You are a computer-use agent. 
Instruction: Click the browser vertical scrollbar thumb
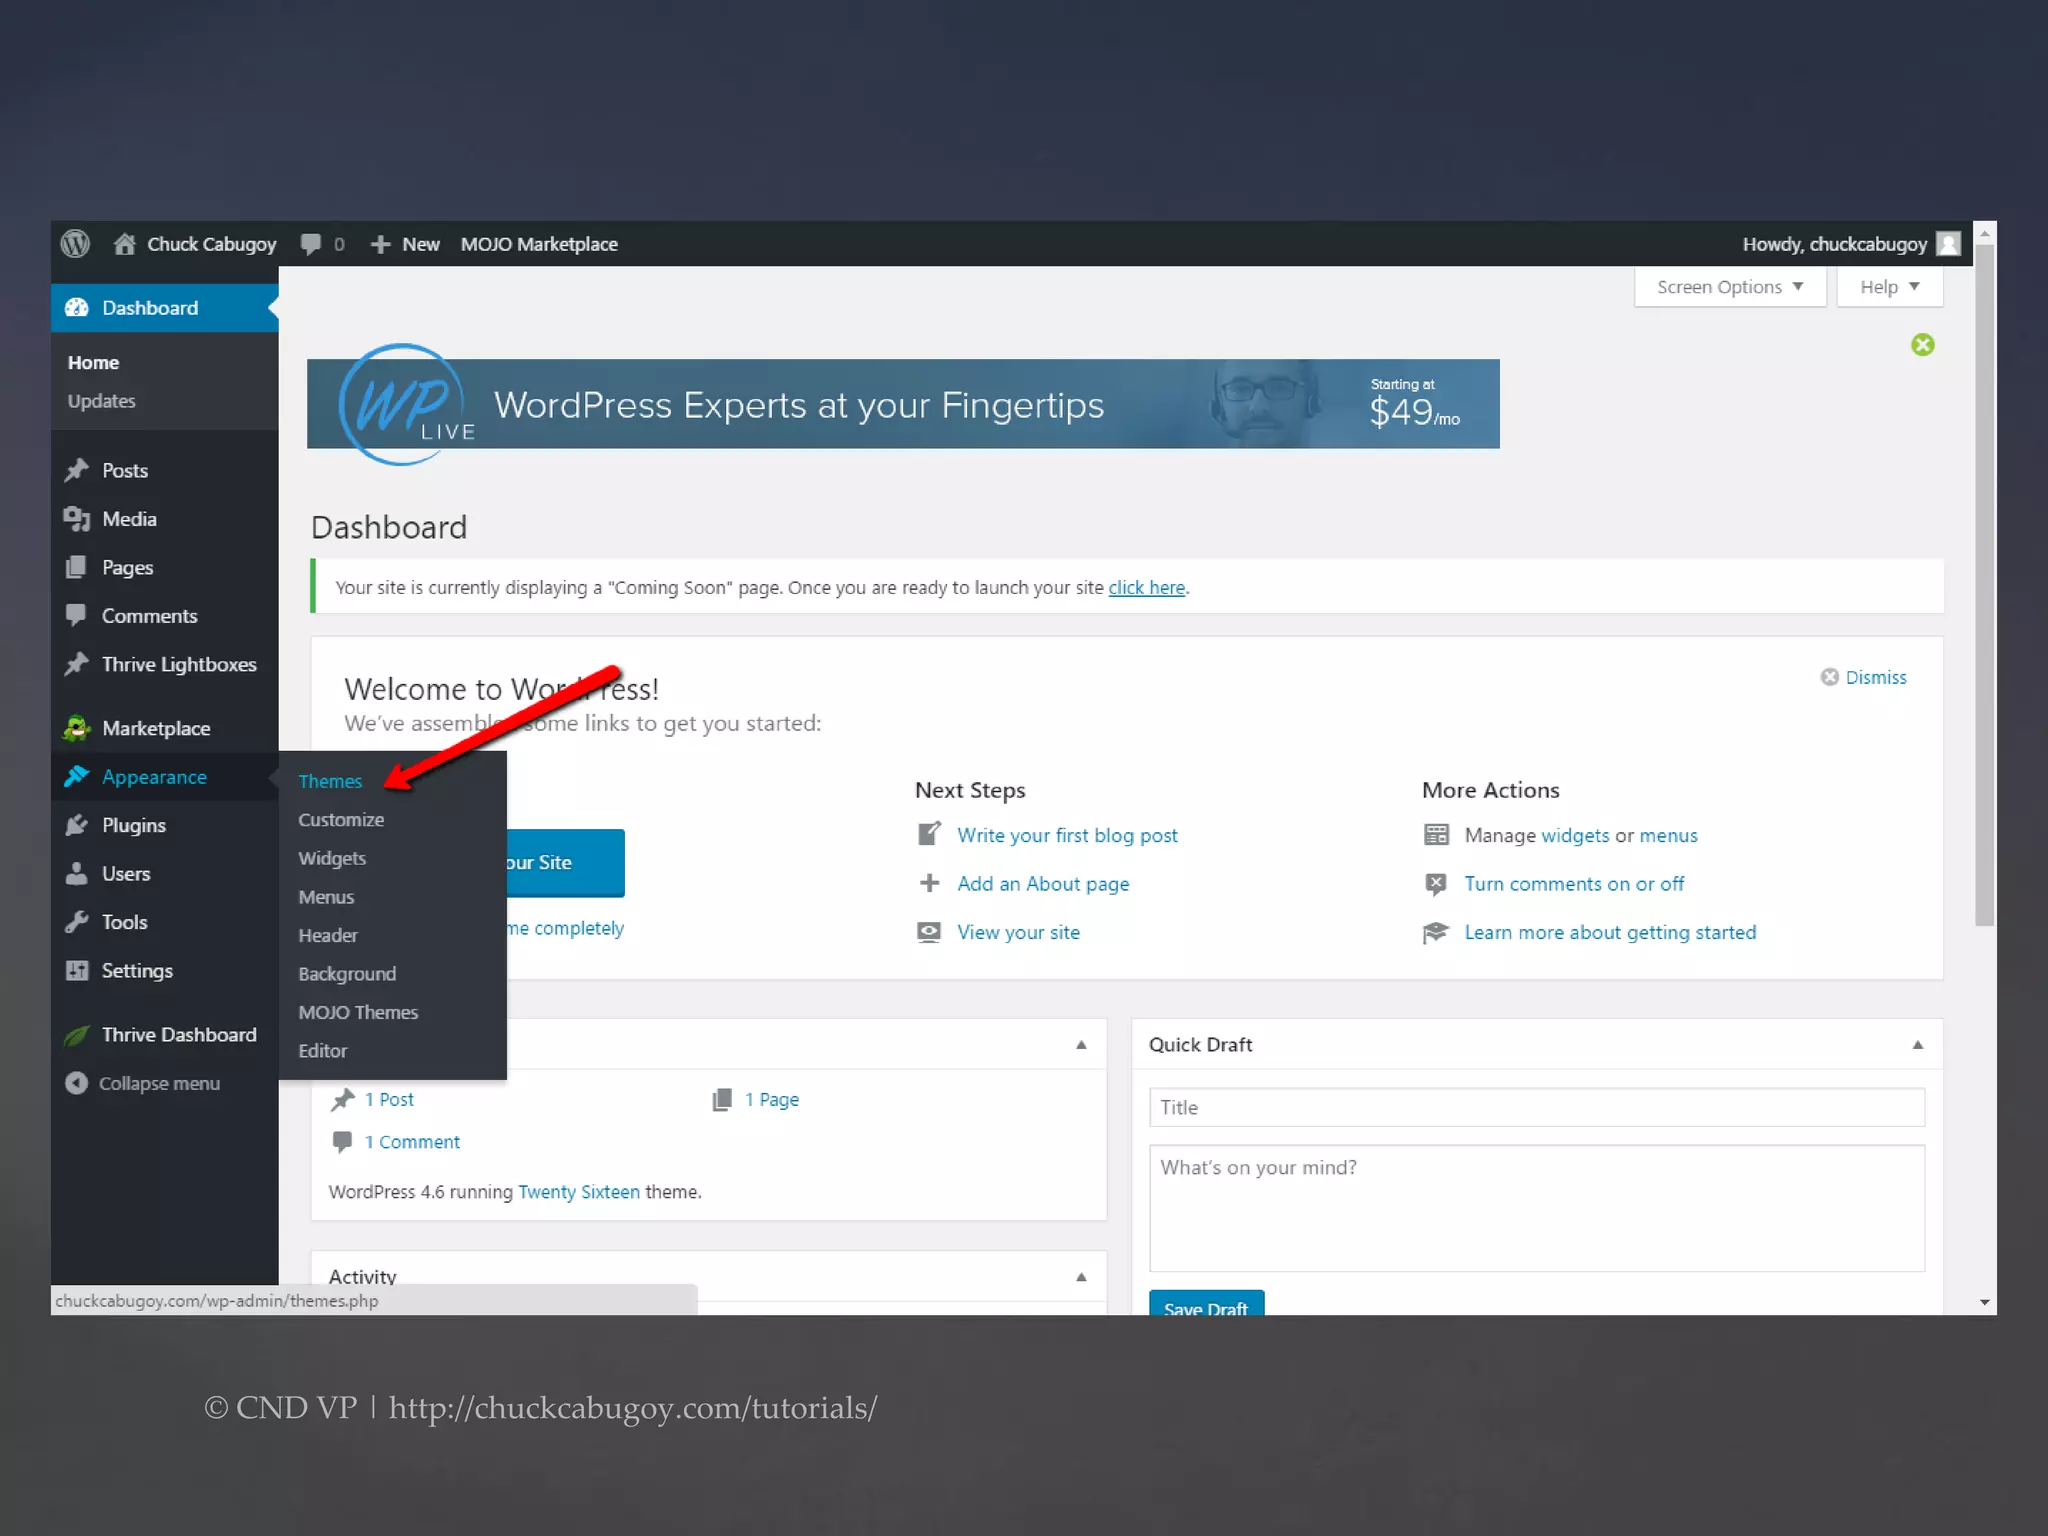coord(1984,585)
